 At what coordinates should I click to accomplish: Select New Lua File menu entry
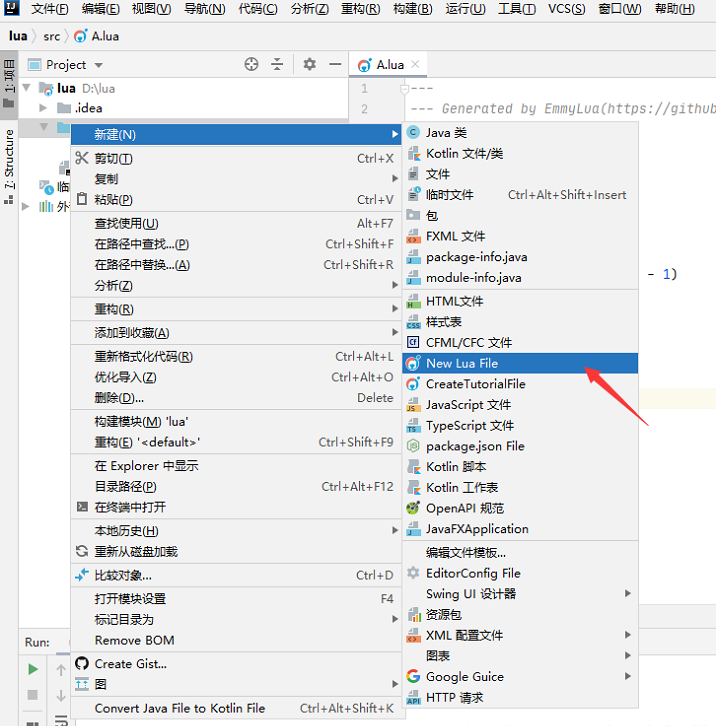521,363
